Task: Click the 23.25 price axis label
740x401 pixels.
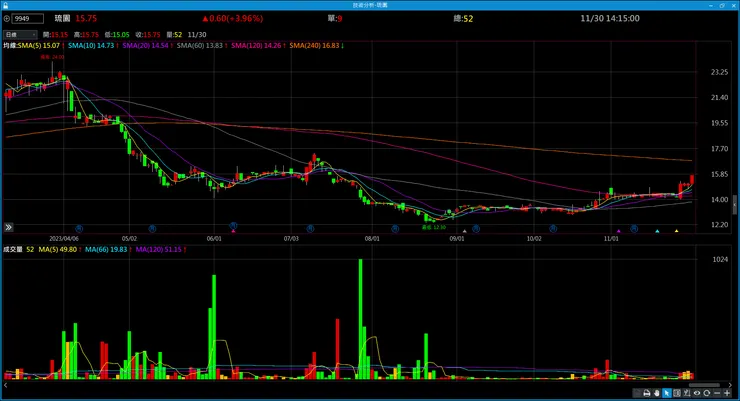Action: coord(719,72)
